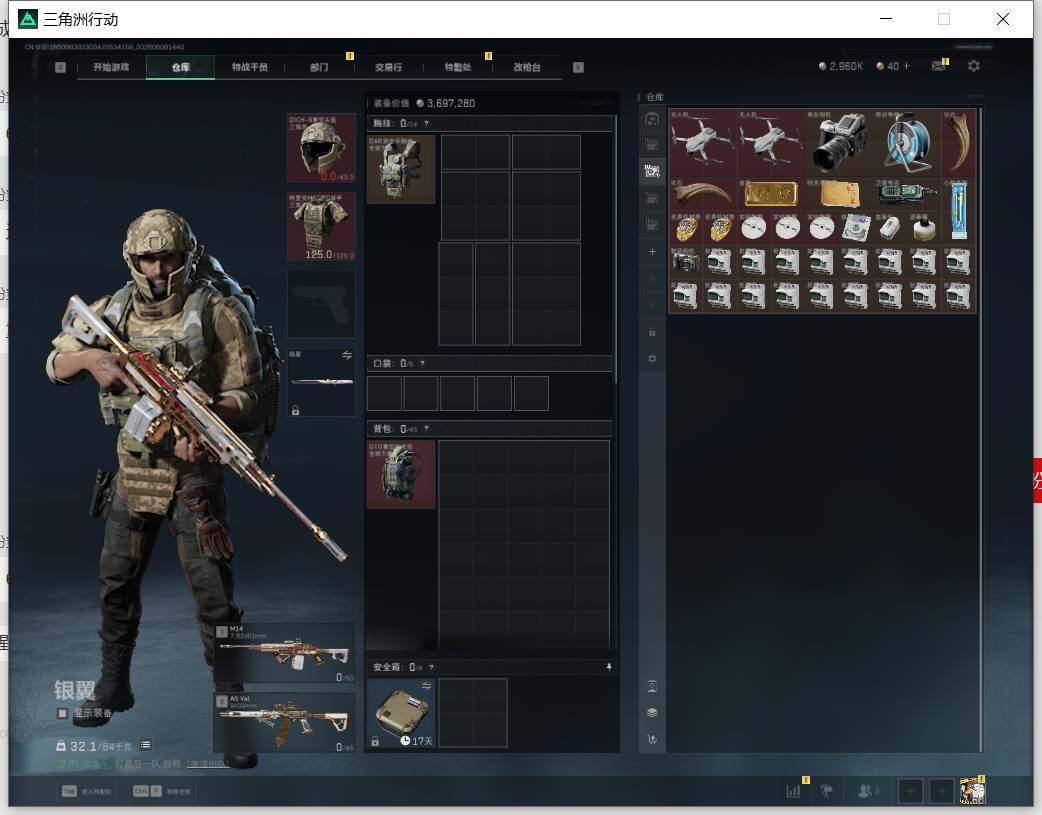Open the weight details list icon
Viewport: 1042px width, 815px height.
[146, 745]
